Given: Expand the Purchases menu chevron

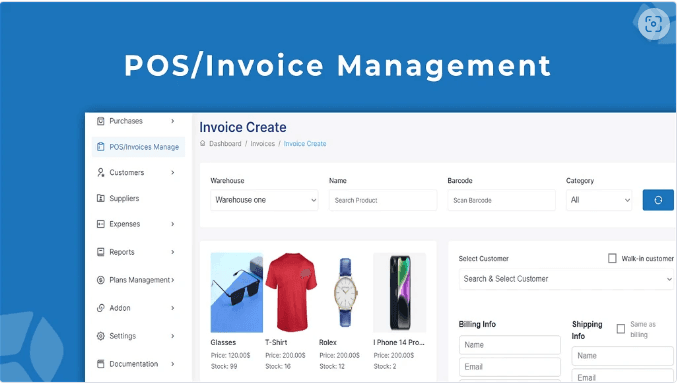Looking at the screenshot, I should pos(173,121).
